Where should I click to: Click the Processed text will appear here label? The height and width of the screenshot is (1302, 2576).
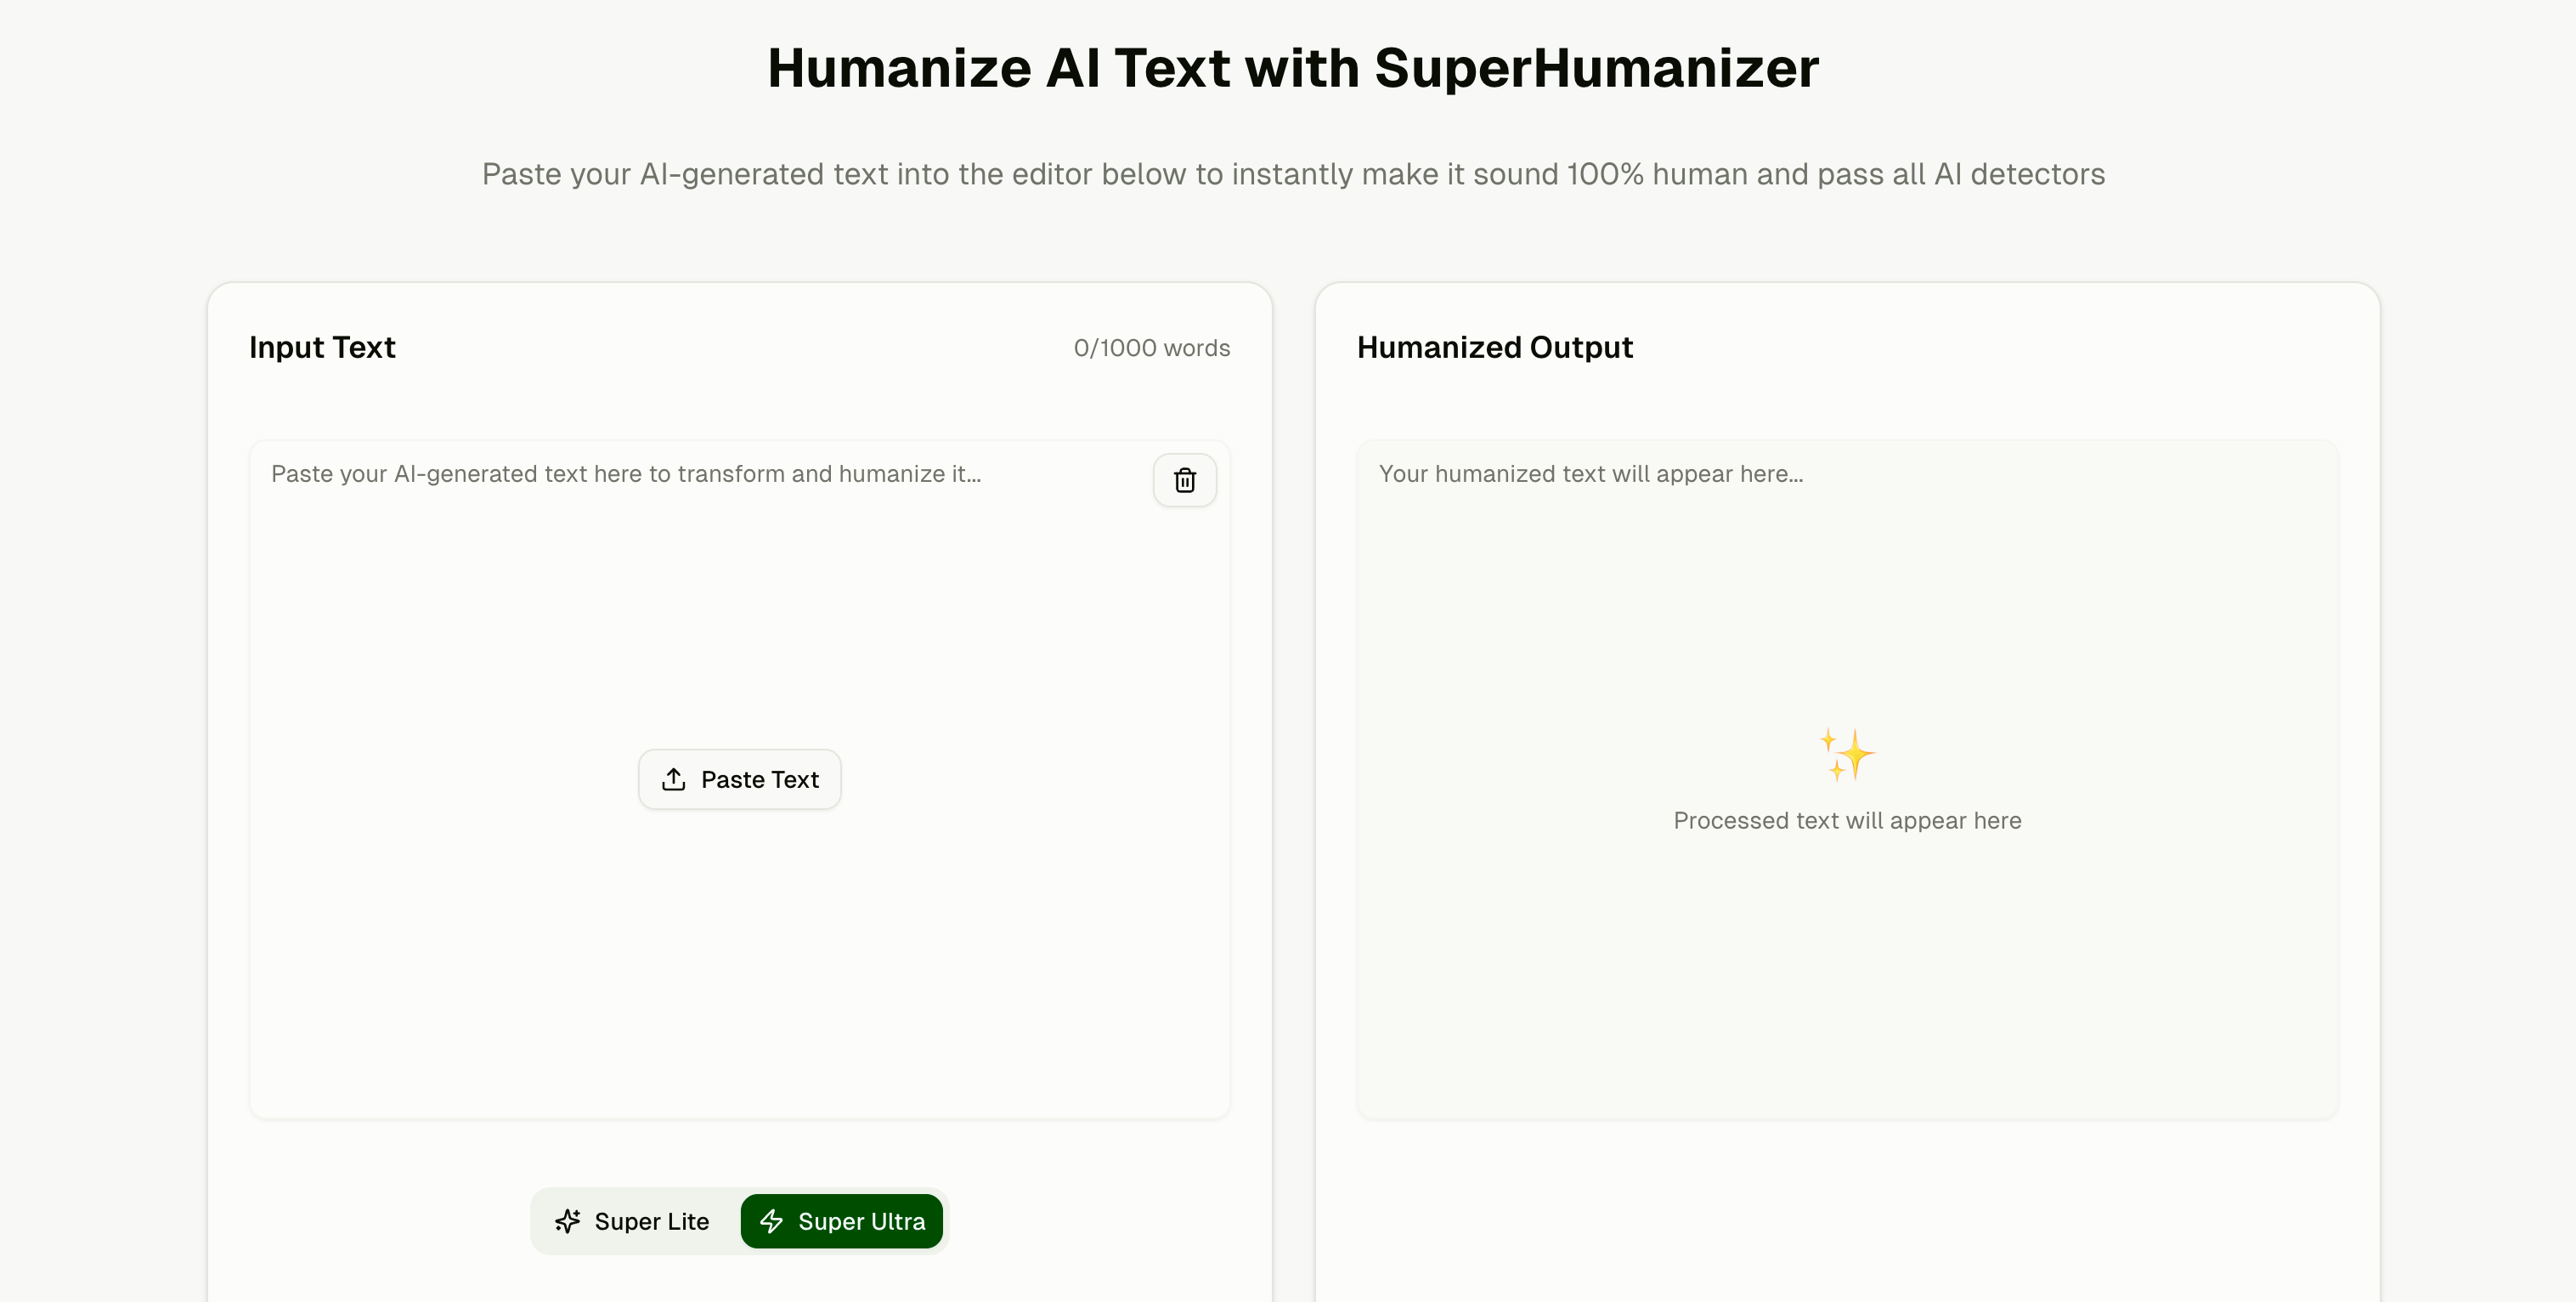1847,820
